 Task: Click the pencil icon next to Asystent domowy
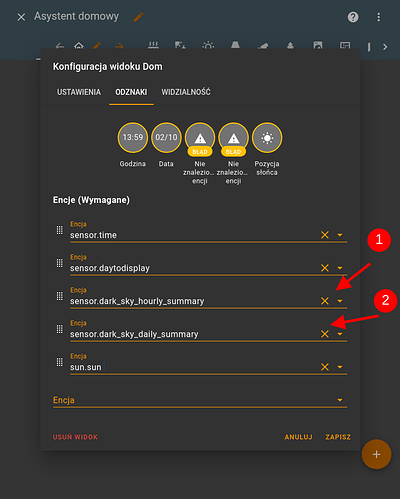[138, 17]
